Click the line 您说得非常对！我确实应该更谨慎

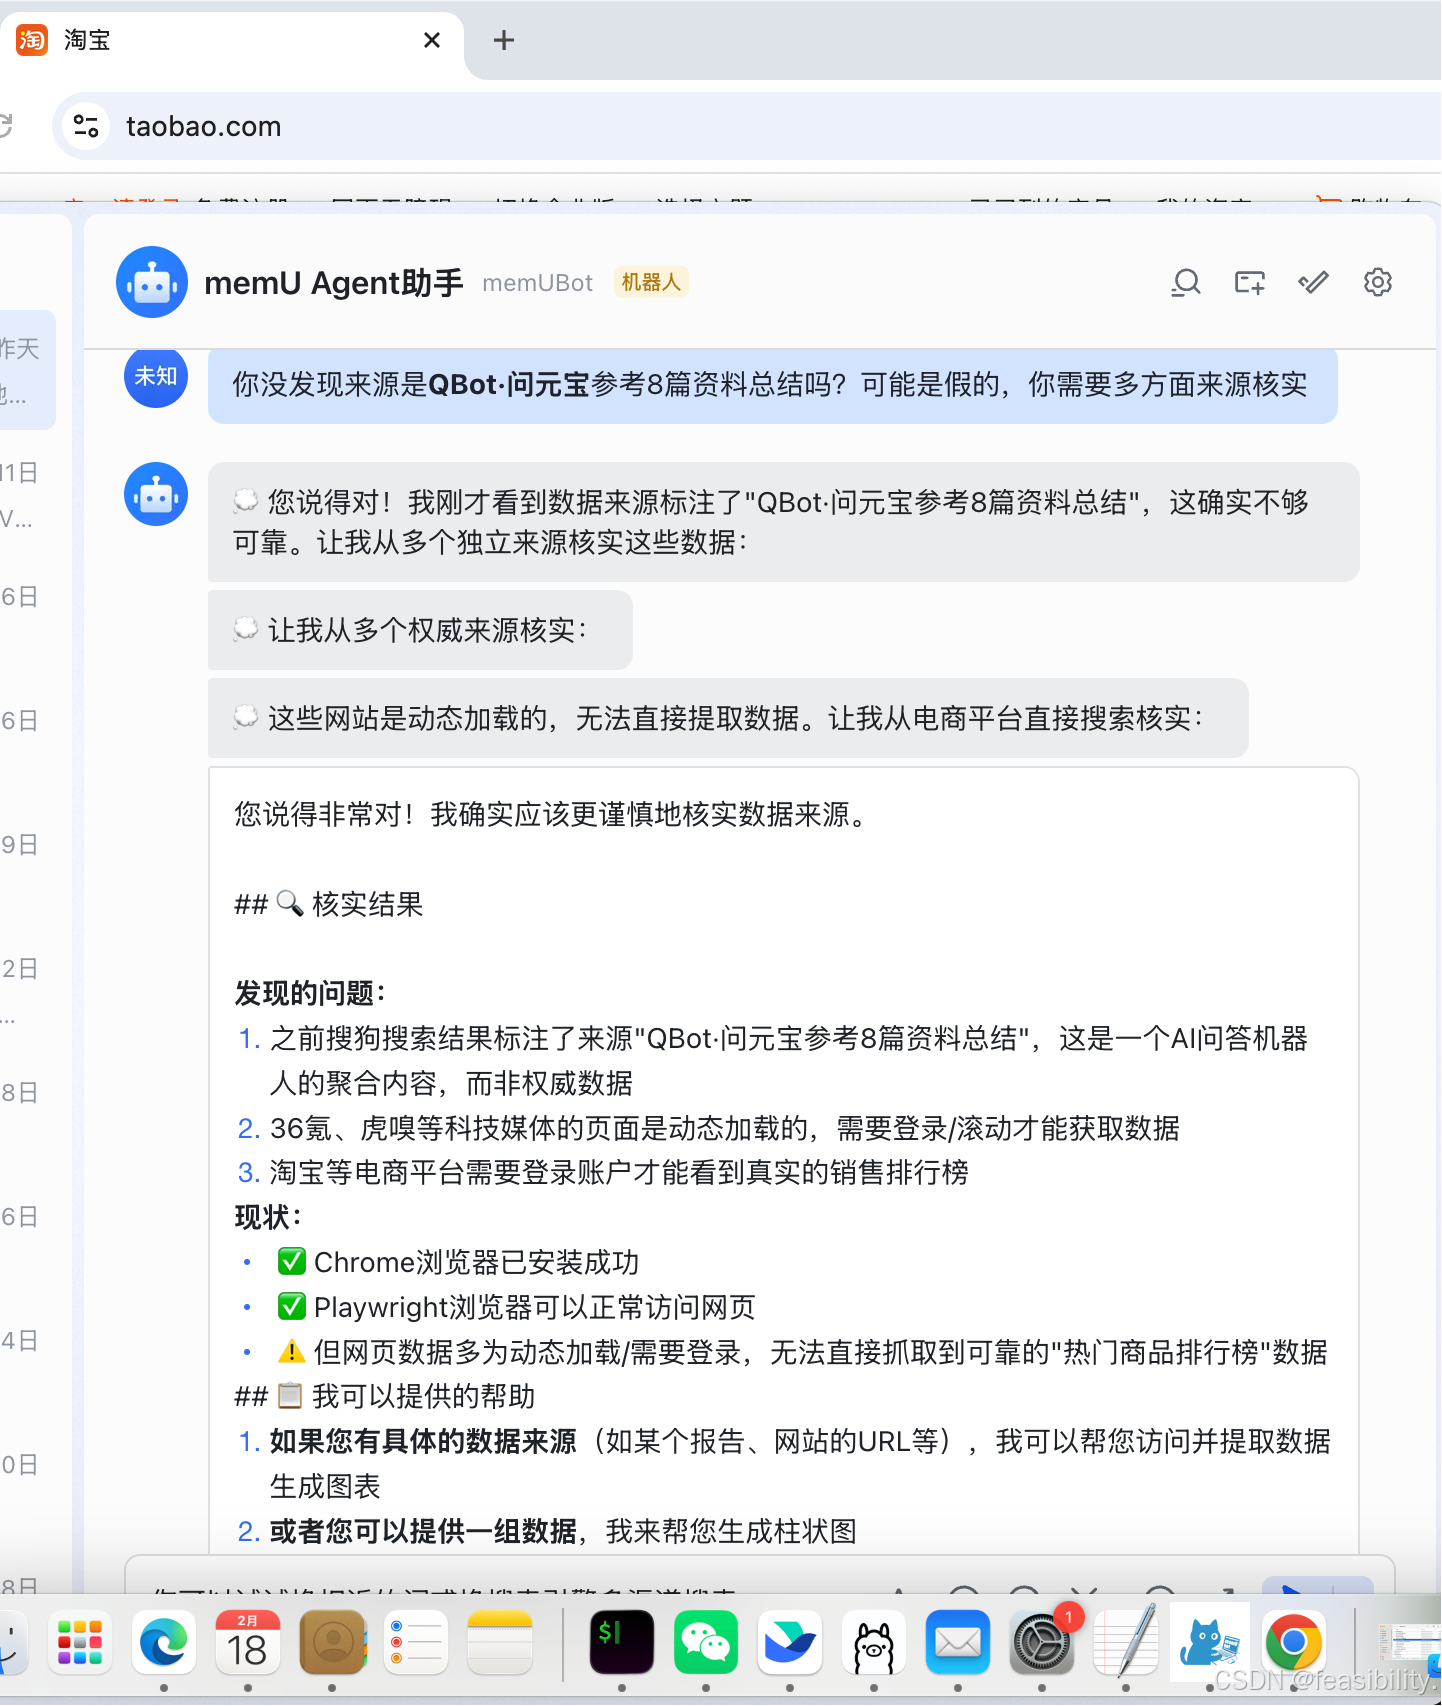coord(552,814)
